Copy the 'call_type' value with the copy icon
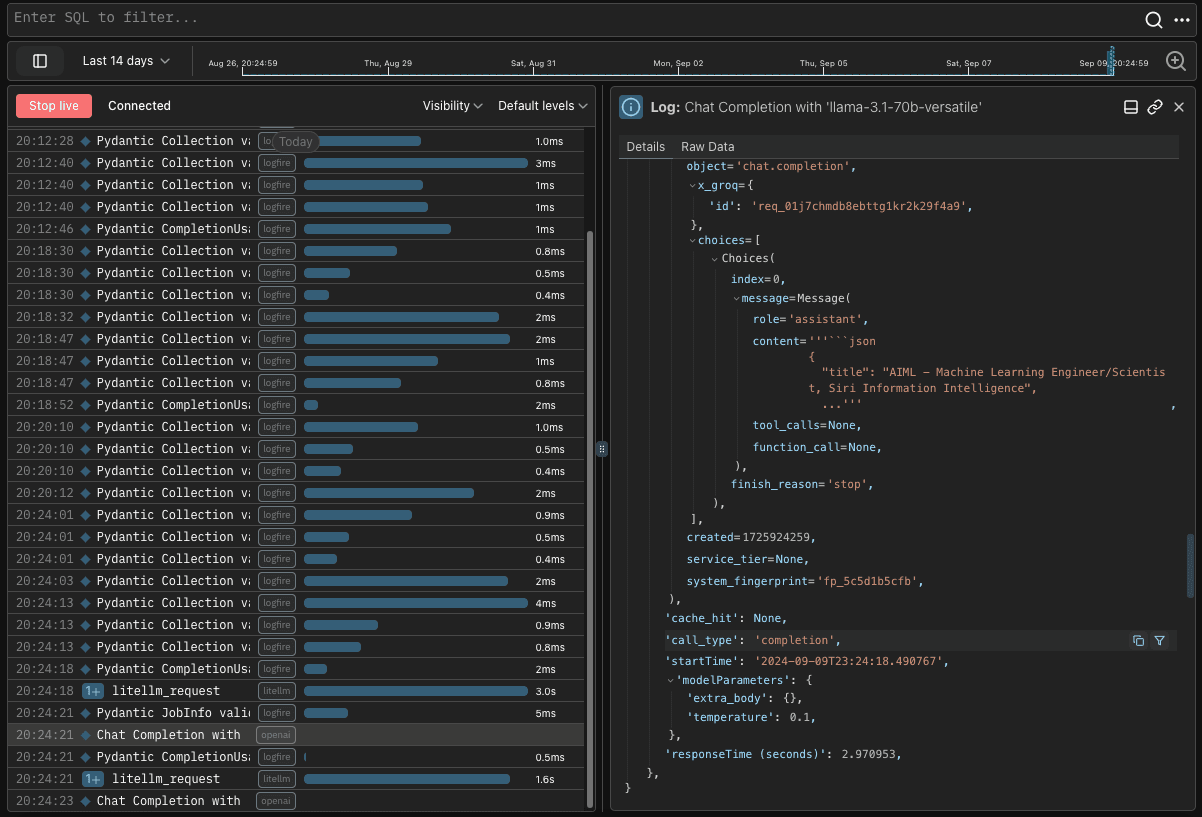The height and width of the screenshot is (817, 1202). (1138, 640)
